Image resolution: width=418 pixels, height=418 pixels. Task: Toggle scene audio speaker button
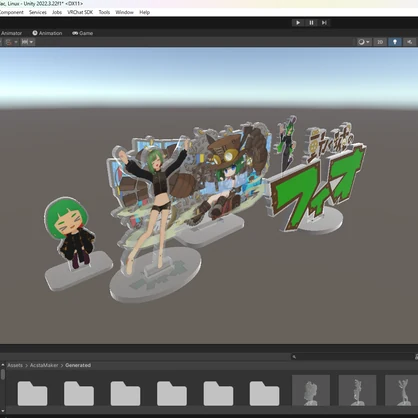(x=409, y=42)
